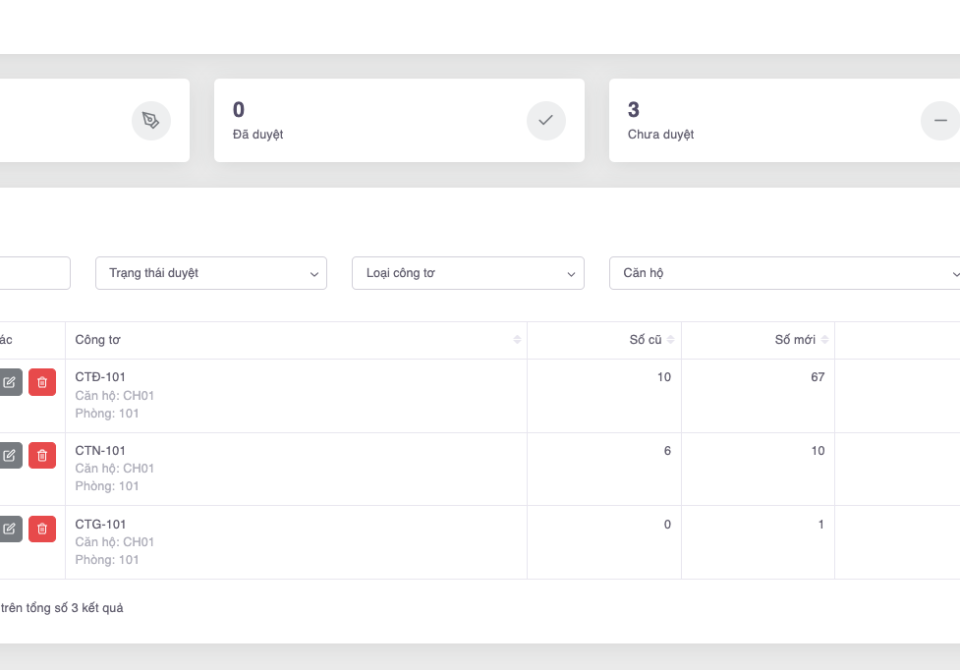The height and width of the screenshot is (670, 960).
Task: Select the CTN-101 meter name
Action: (x=100, y=451)
